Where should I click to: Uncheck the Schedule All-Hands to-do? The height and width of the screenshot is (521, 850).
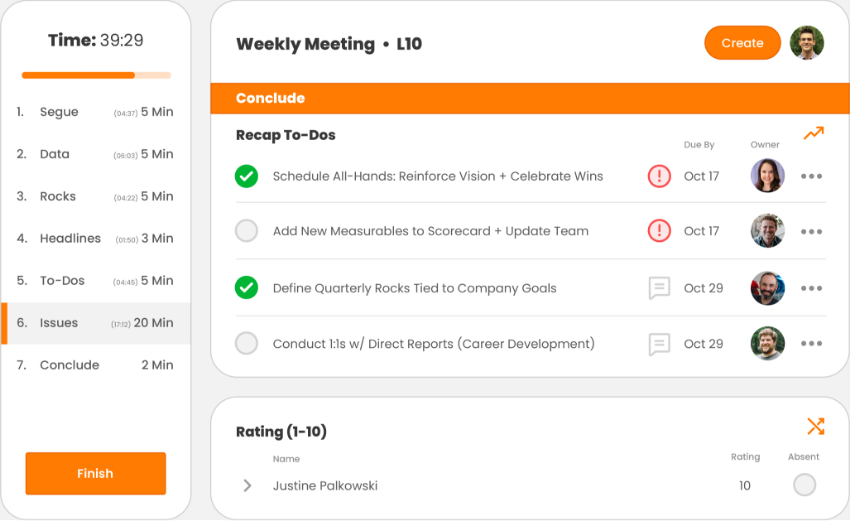pos(246,176)
